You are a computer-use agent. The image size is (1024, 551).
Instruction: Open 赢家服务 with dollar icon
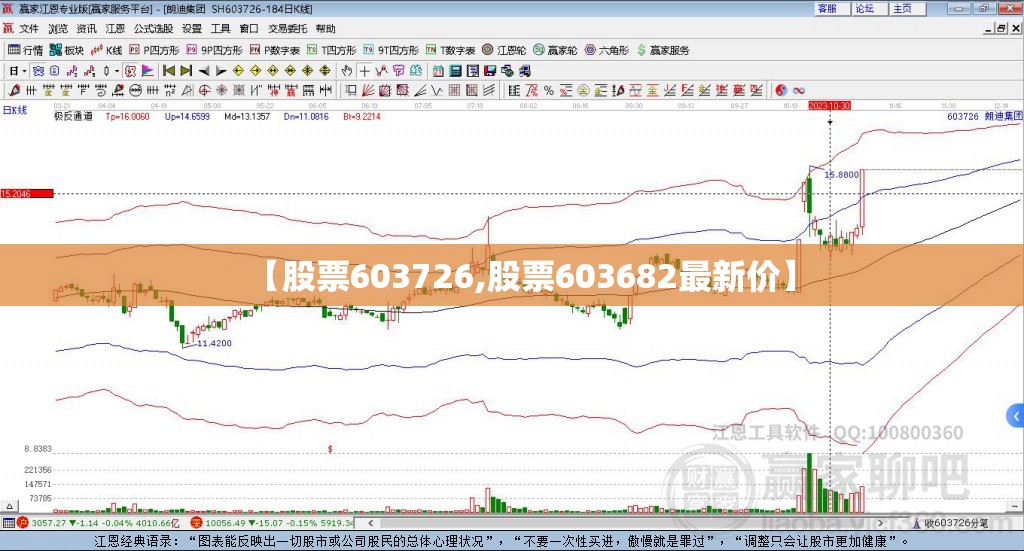coord(662,50)
